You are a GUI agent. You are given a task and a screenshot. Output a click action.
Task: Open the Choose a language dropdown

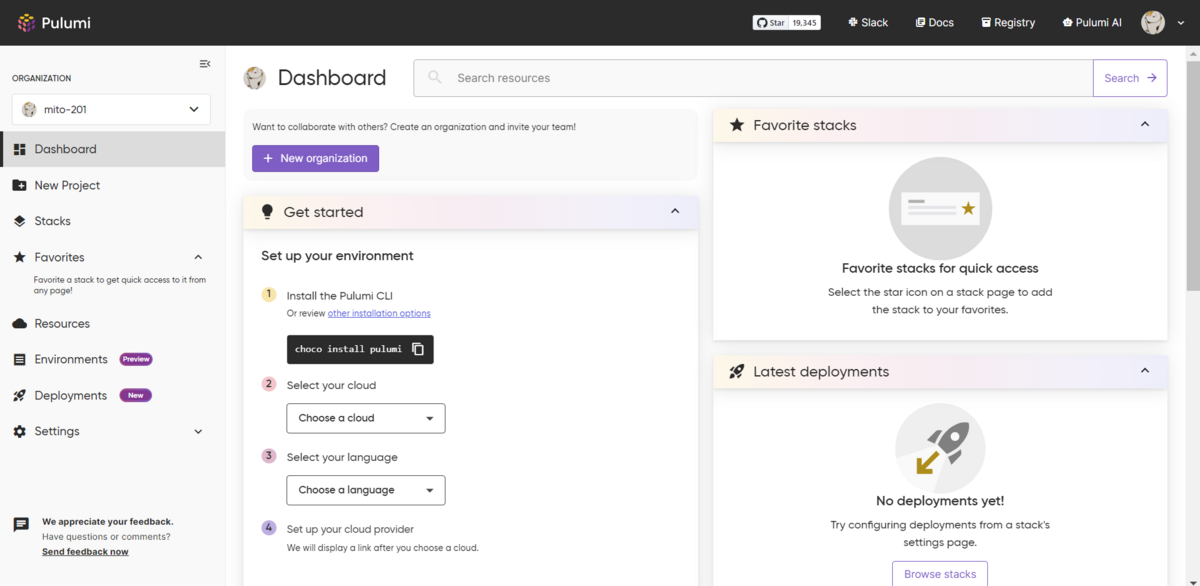point(366,490)
